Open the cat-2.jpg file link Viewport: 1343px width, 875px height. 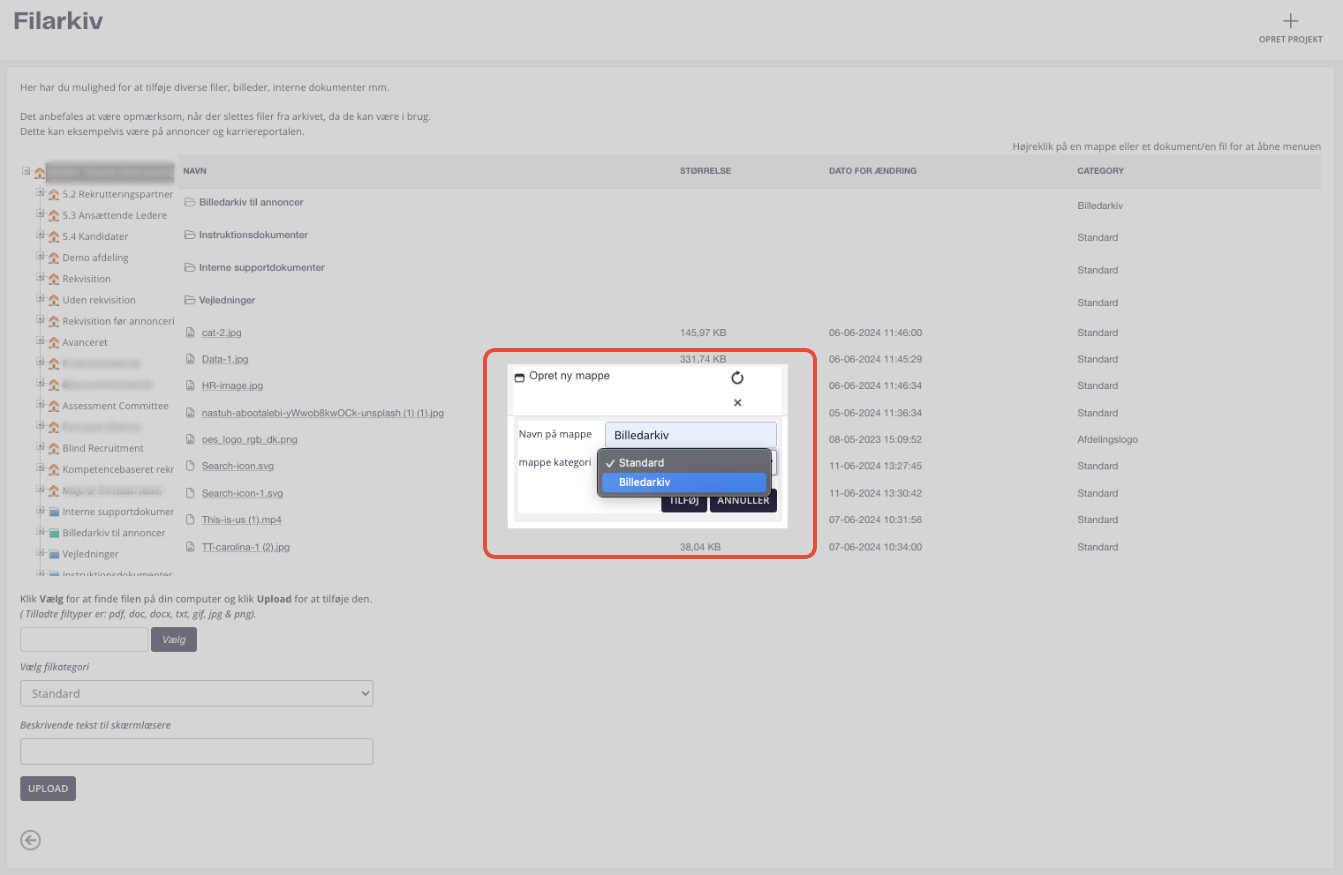click(221, 333)
